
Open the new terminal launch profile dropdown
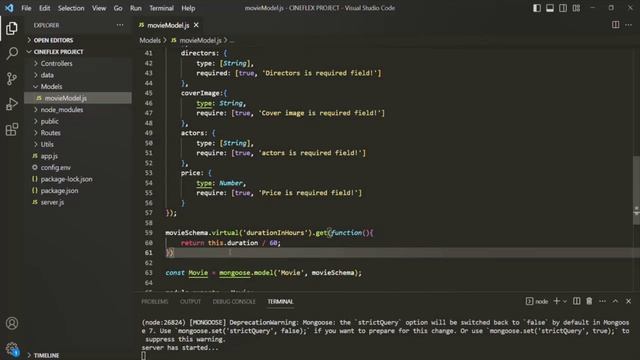pos(565,302)
